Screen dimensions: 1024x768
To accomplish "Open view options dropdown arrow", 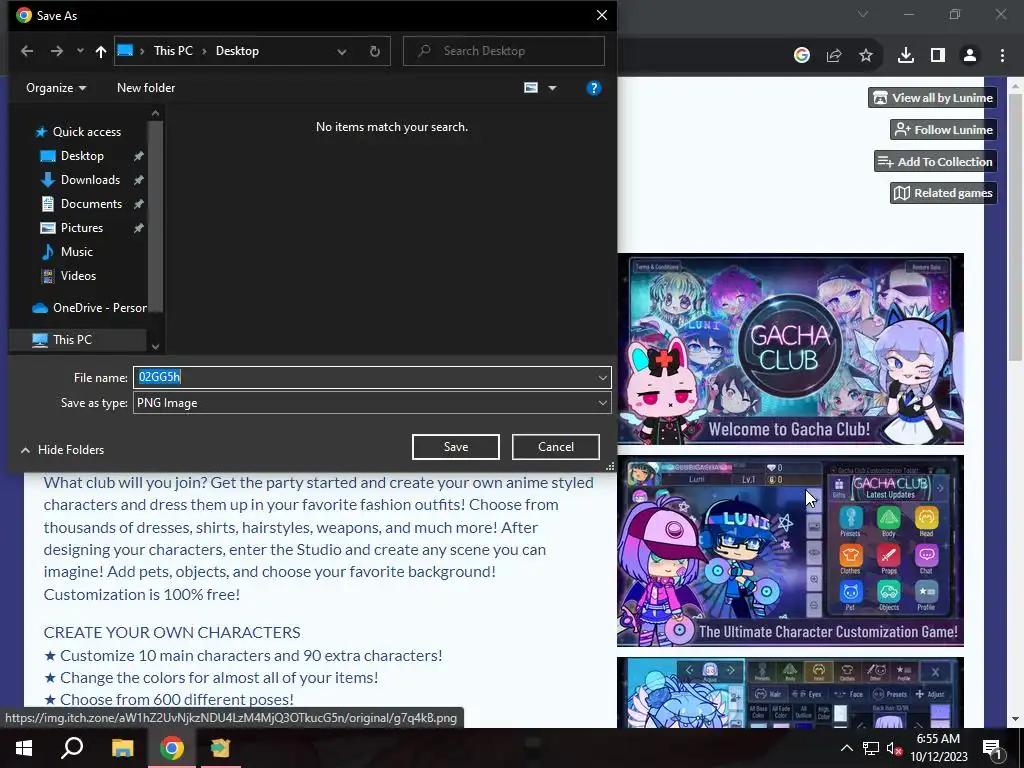I will point(552,88).
